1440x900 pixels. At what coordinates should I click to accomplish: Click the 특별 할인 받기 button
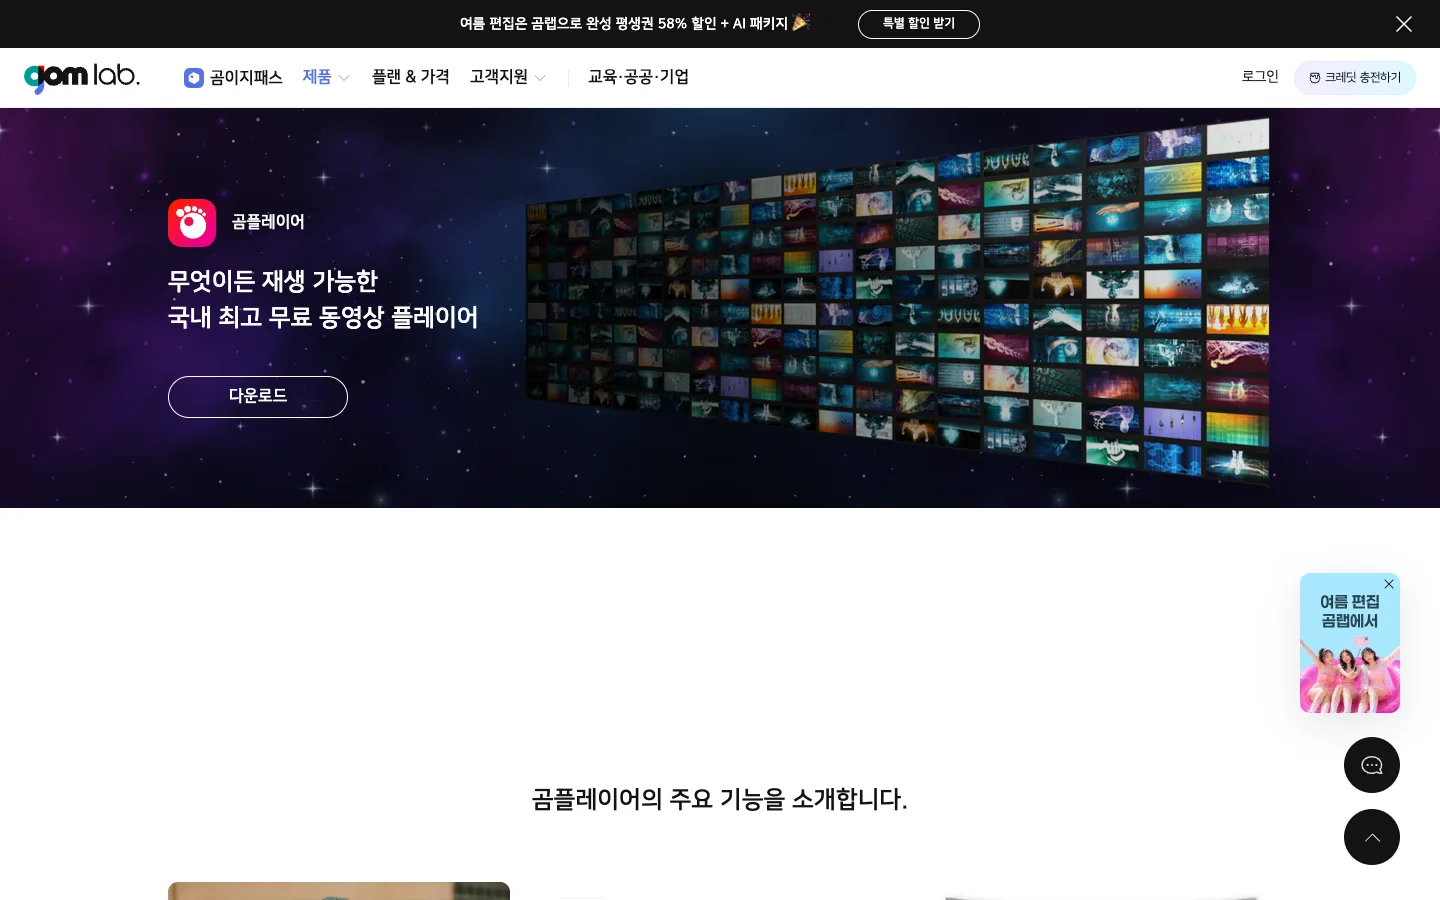pyautogui.click(x=918, y=24)
